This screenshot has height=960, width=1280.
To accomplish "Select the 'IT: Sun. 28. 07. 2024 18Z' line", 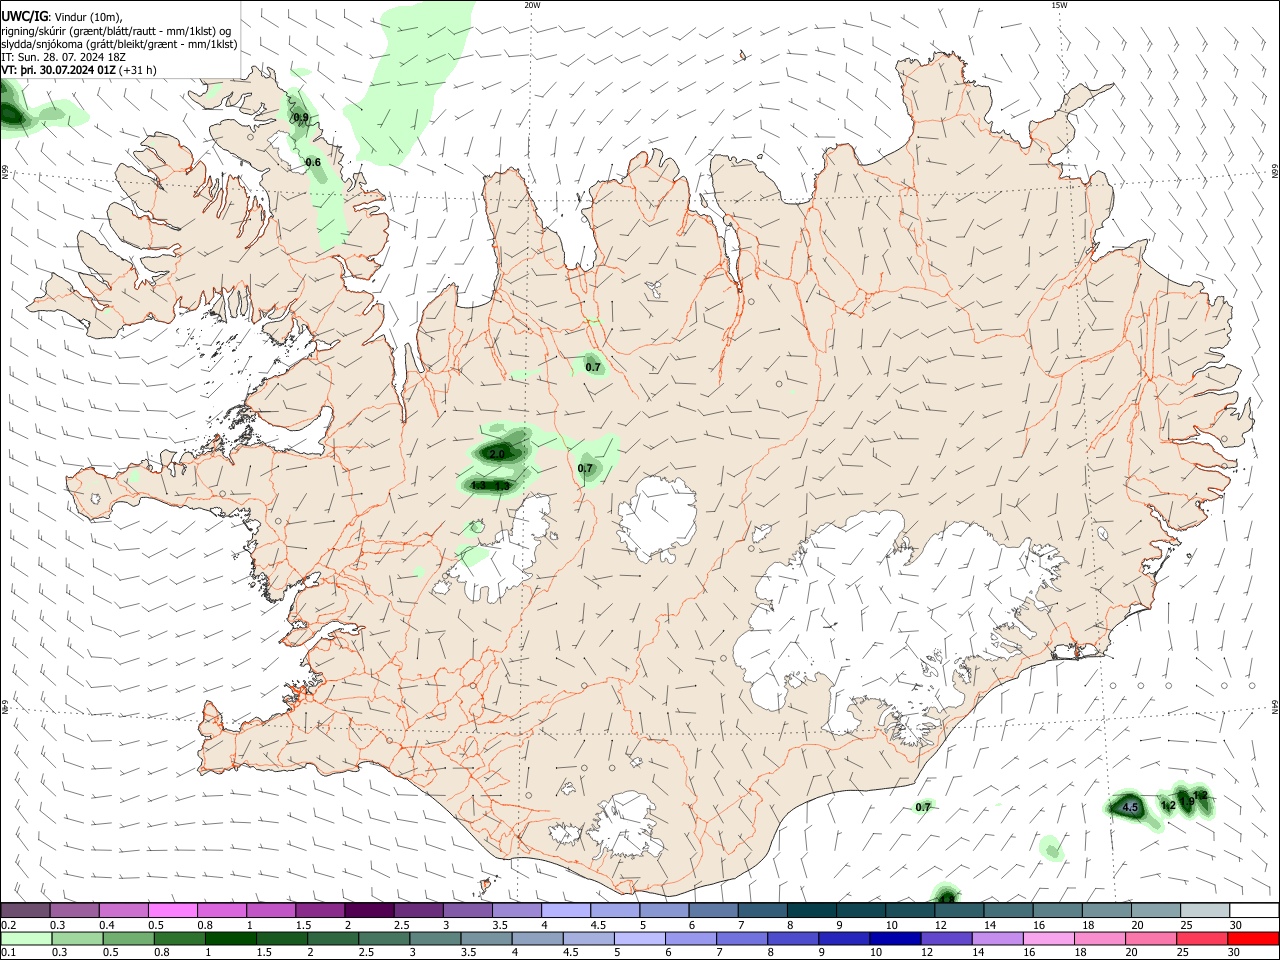I will click(x=62, y=58).
